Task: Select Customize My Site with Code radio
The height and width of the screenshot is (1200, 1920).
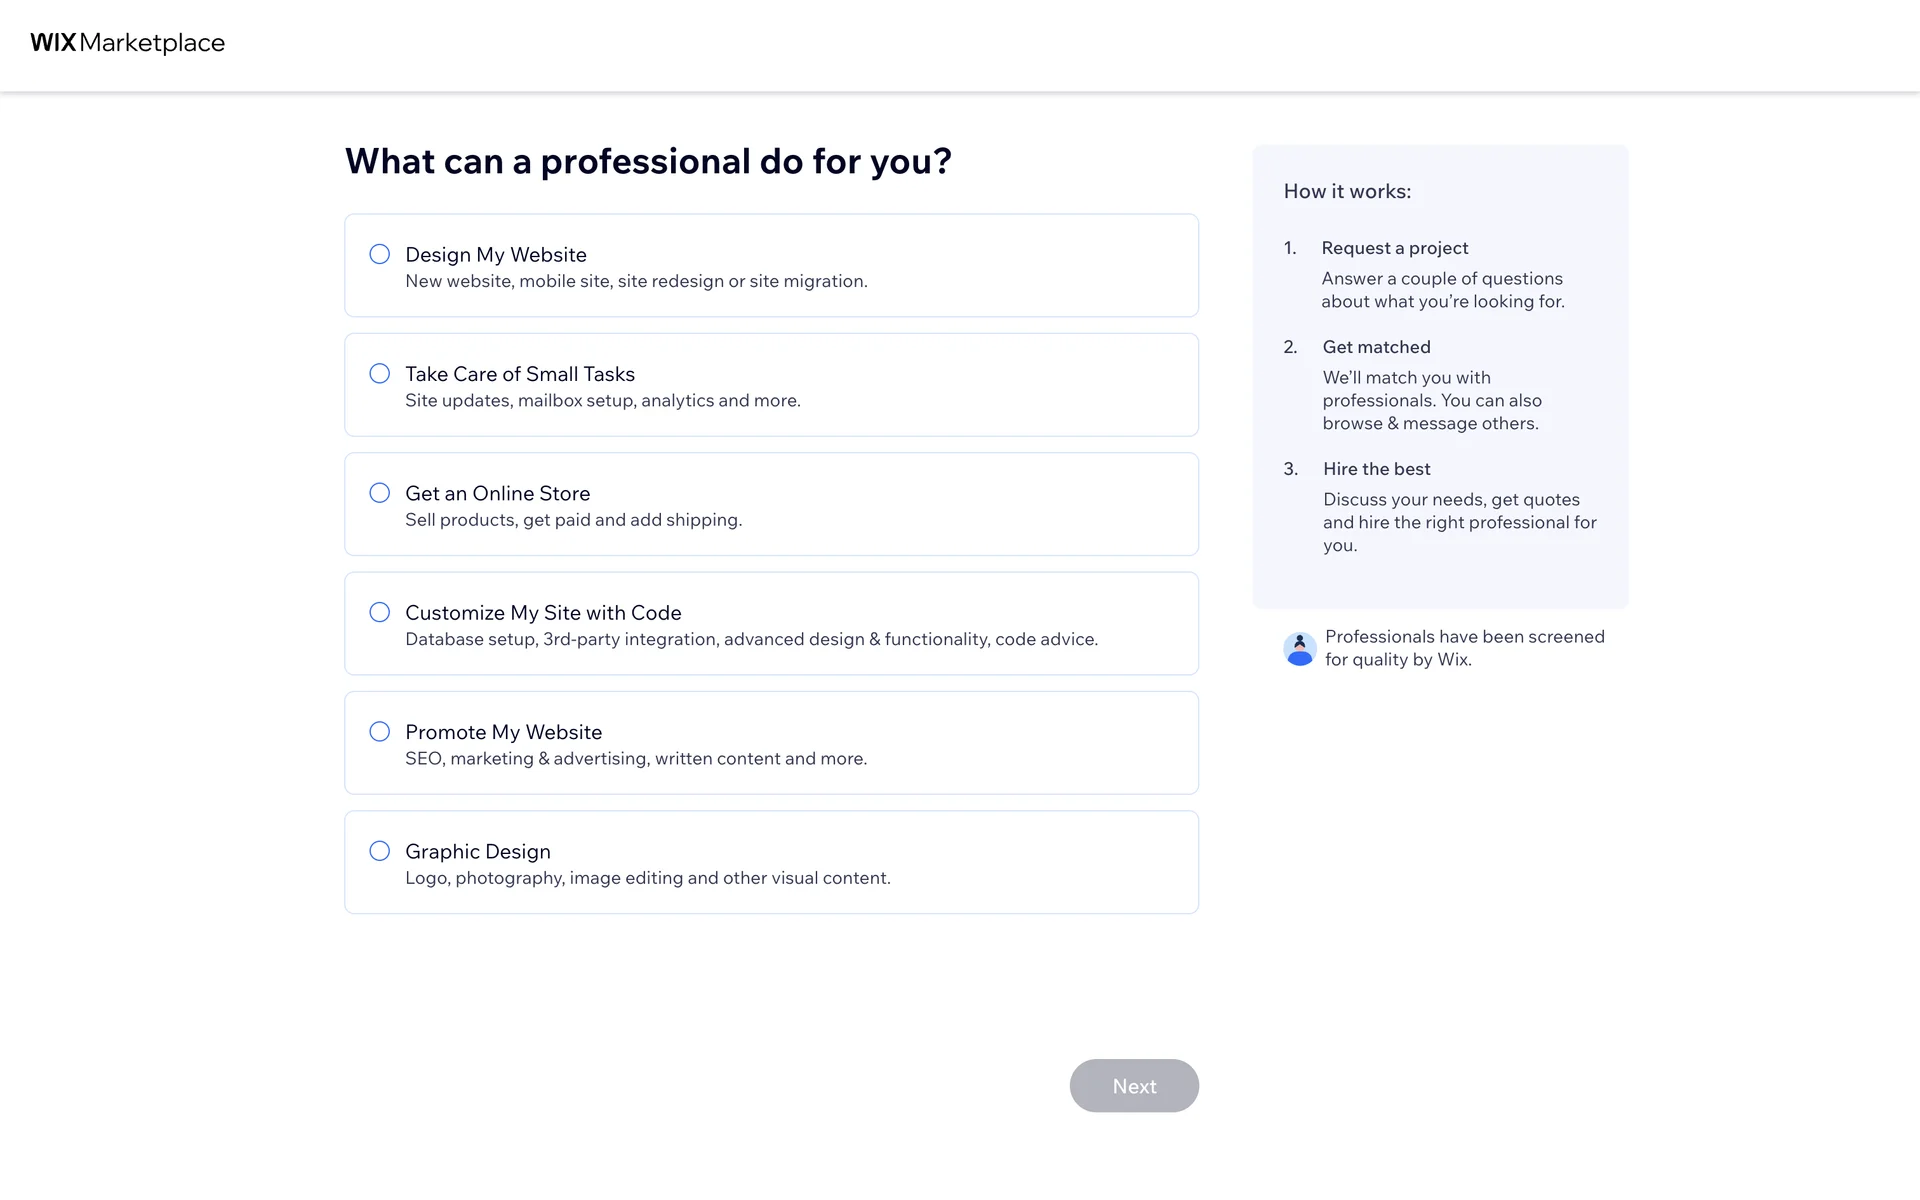Action: click(380, 612)
